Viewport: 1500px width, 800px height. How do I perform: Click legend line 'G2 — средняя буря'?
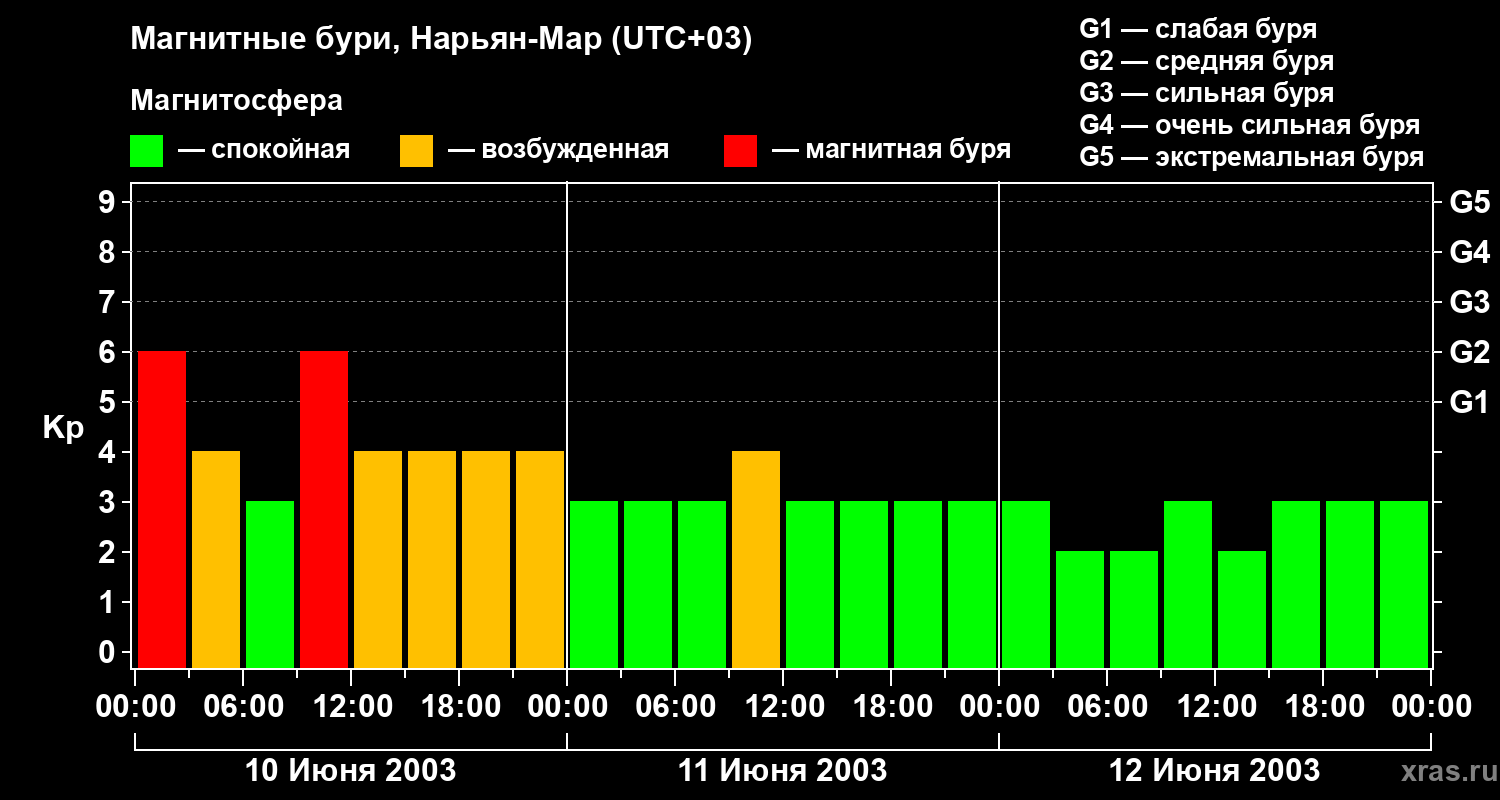(x=1207, y=61)
